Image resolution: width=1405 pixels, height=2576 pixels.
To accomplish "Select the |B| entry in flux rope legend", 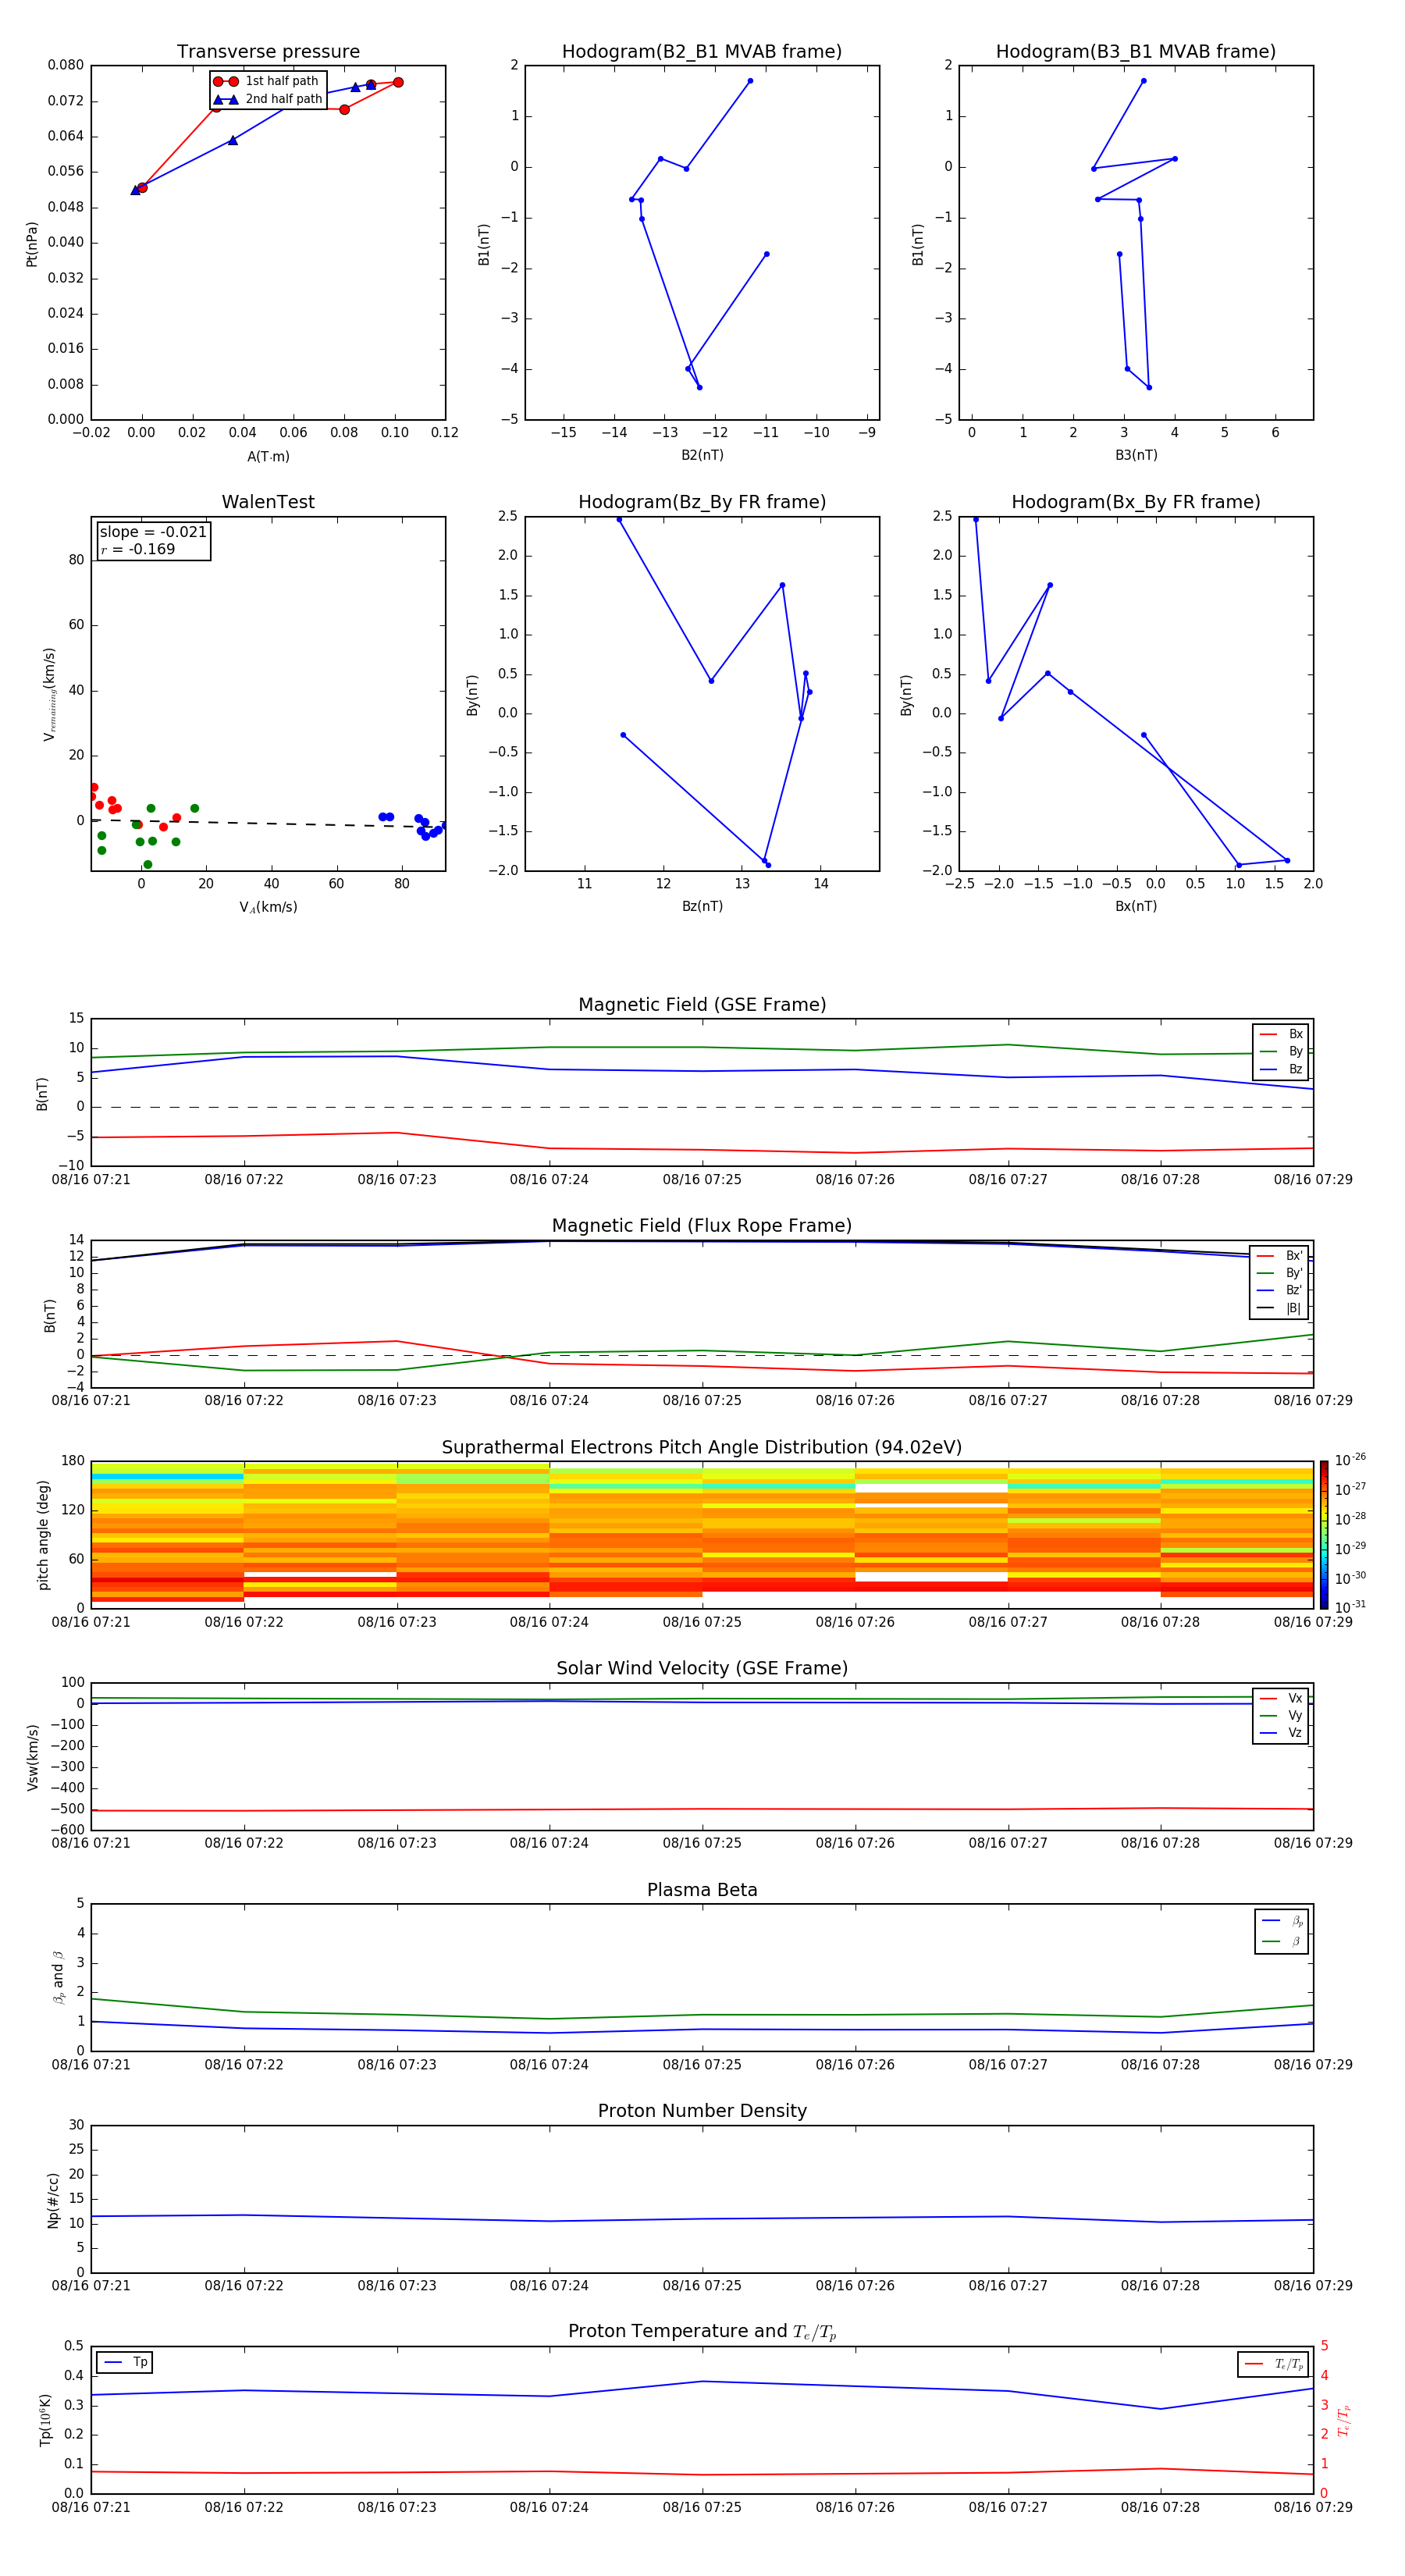I will (x=1280, y=1308).
